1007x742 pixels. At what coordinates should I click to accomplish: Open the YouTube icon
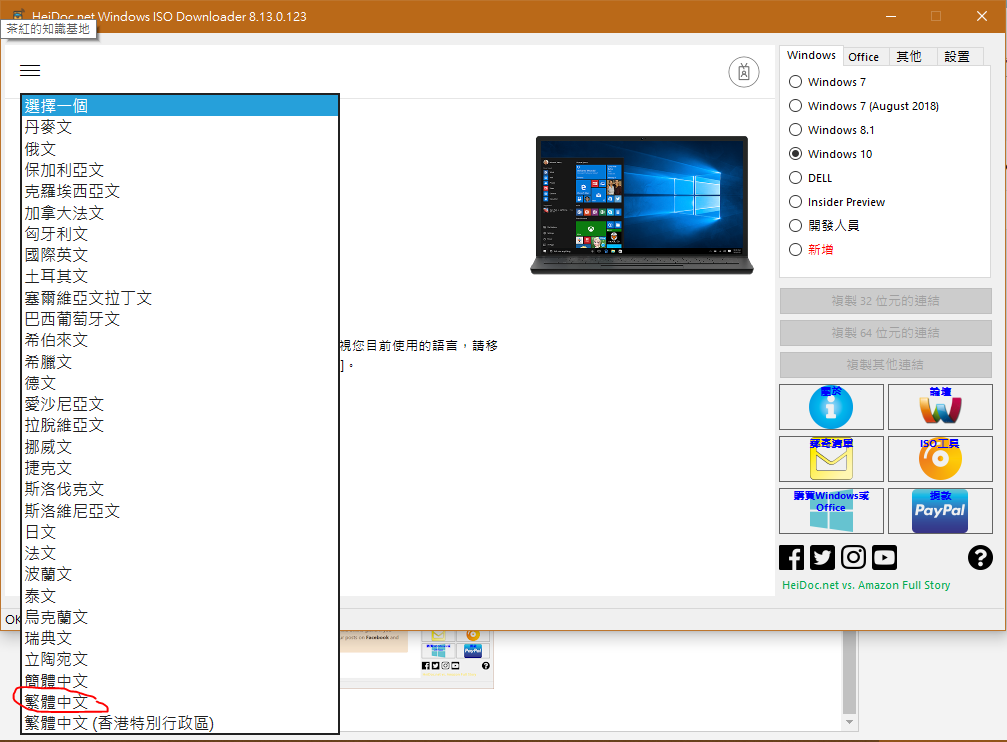click(x=884, y=558)
